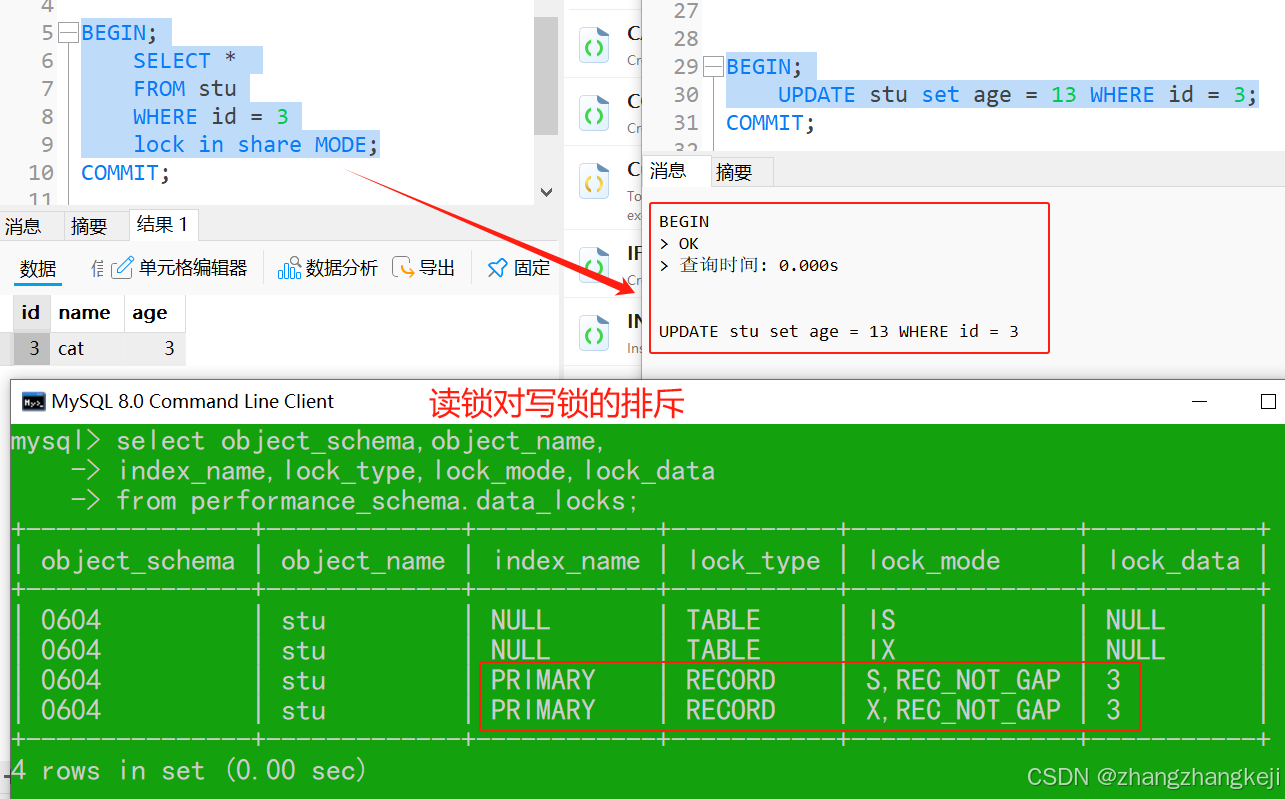Screen dimensions: 1285x799
Task: Click the lock_type column header in MySQL output
Action: (754, 561)
